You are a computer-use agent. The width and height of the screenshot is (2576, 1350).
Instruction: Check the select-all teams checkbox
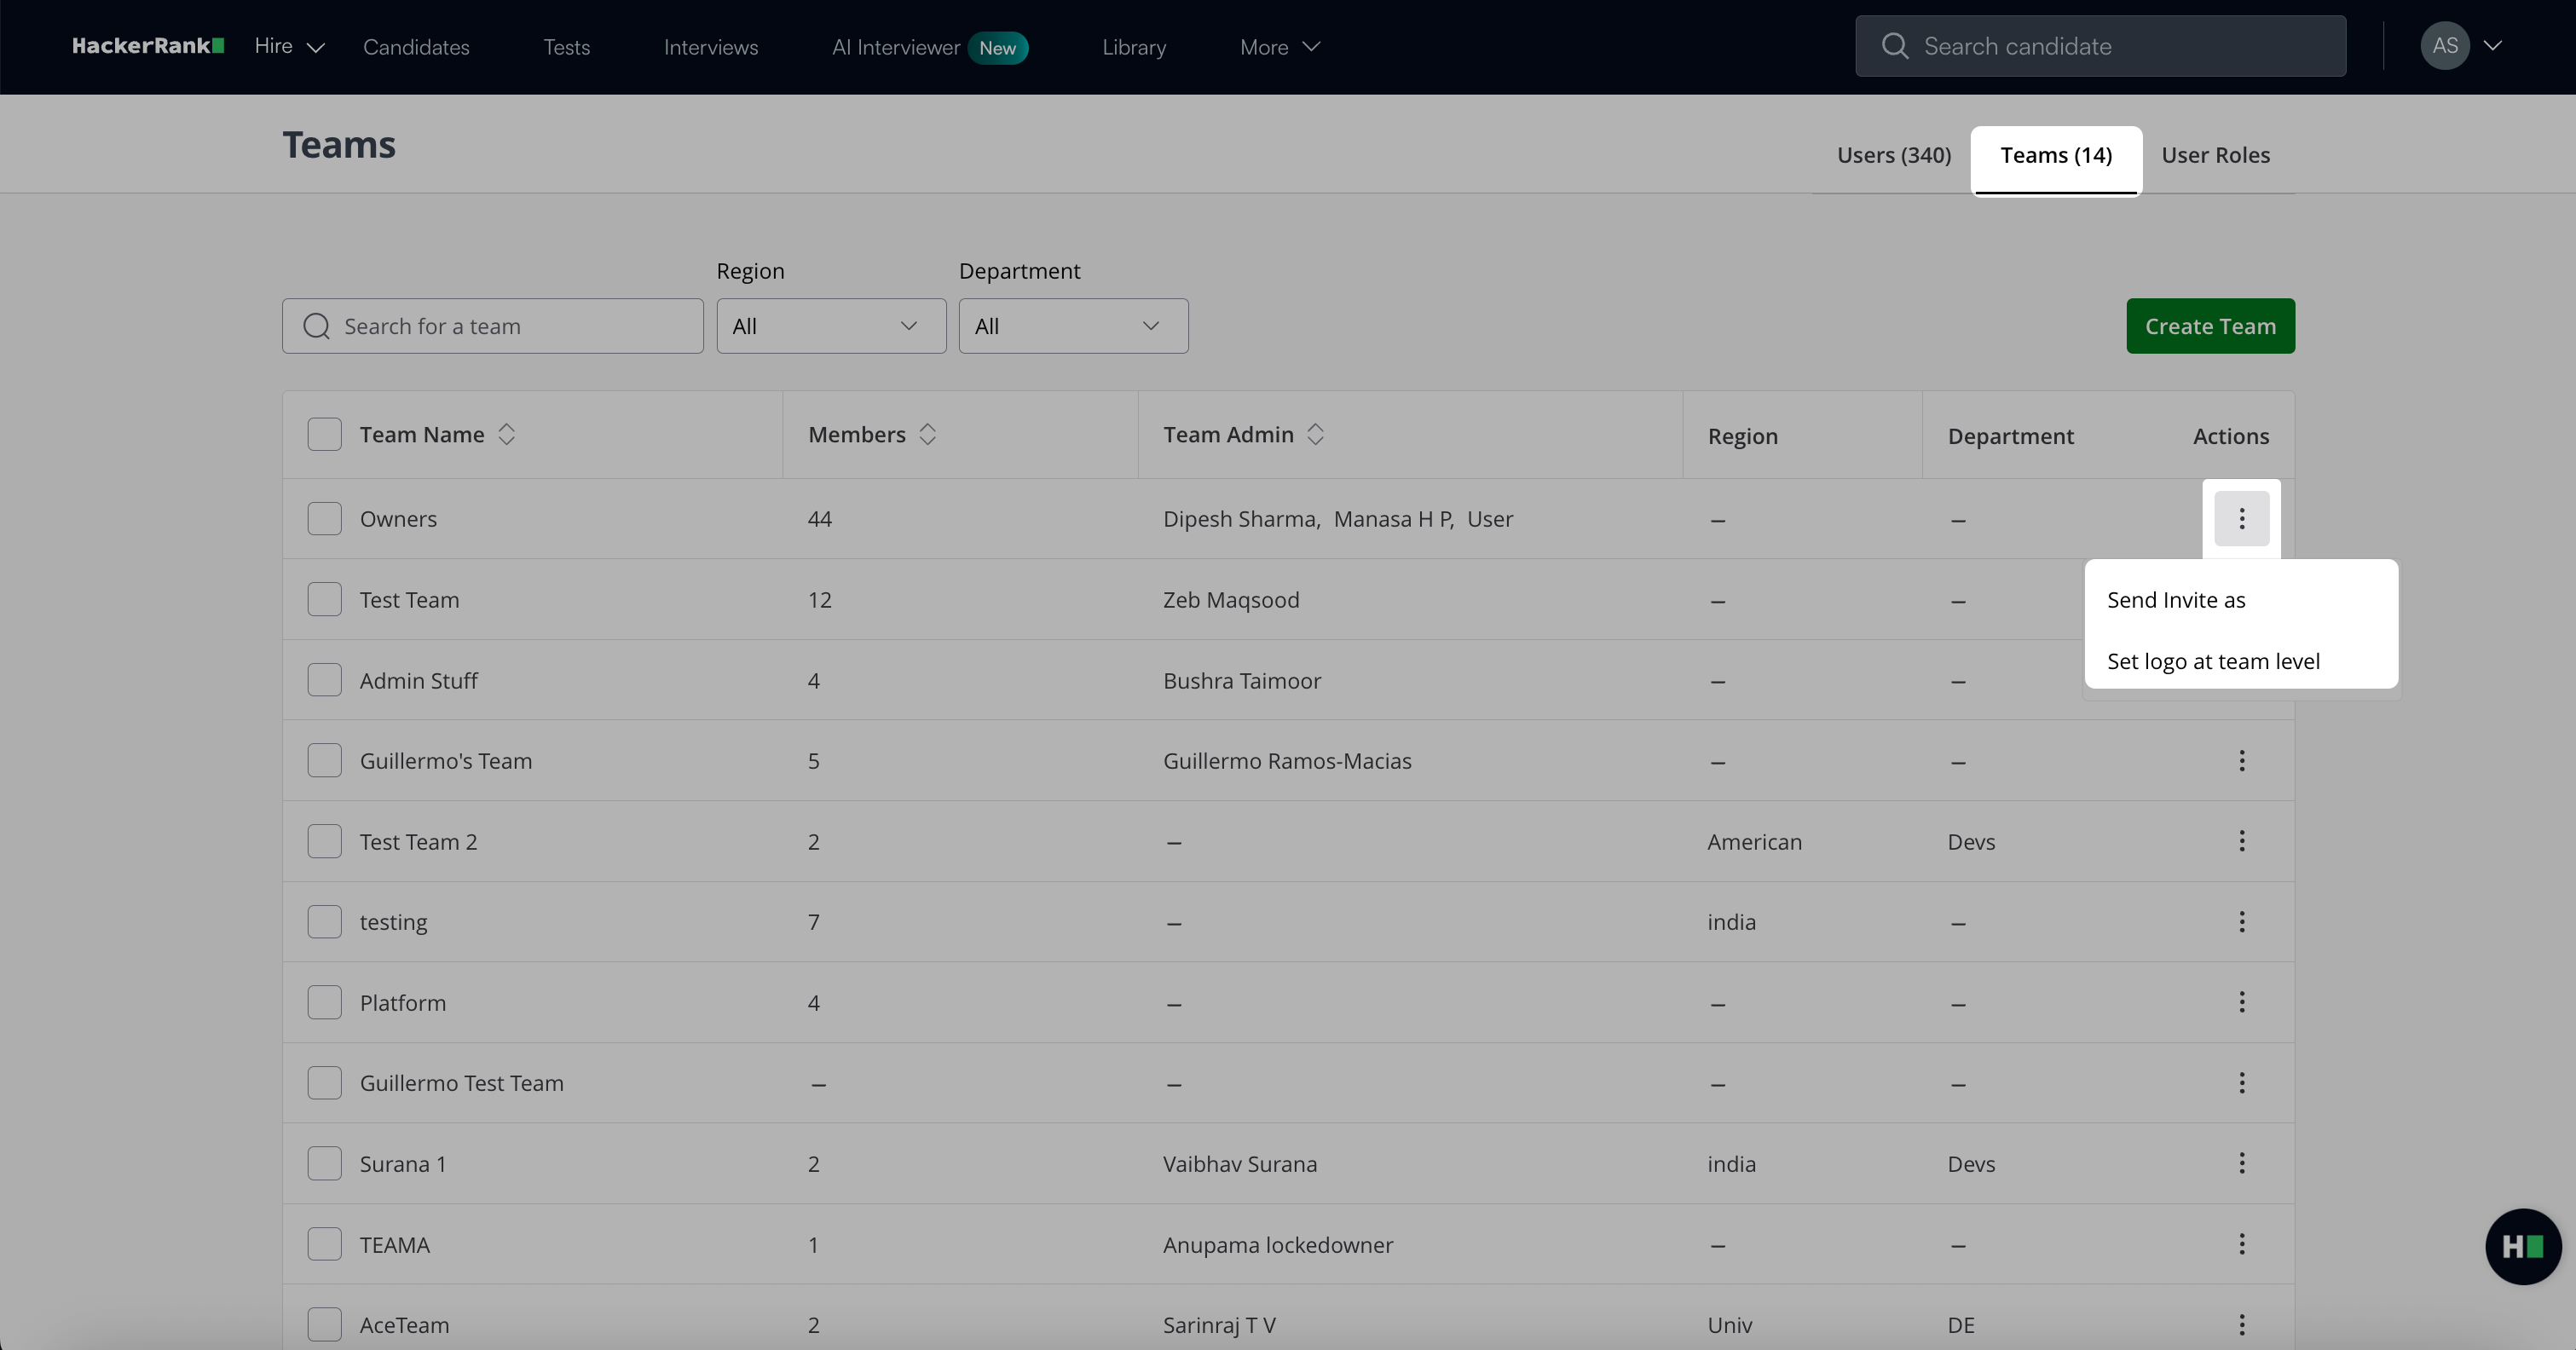[x=324, y=434]
